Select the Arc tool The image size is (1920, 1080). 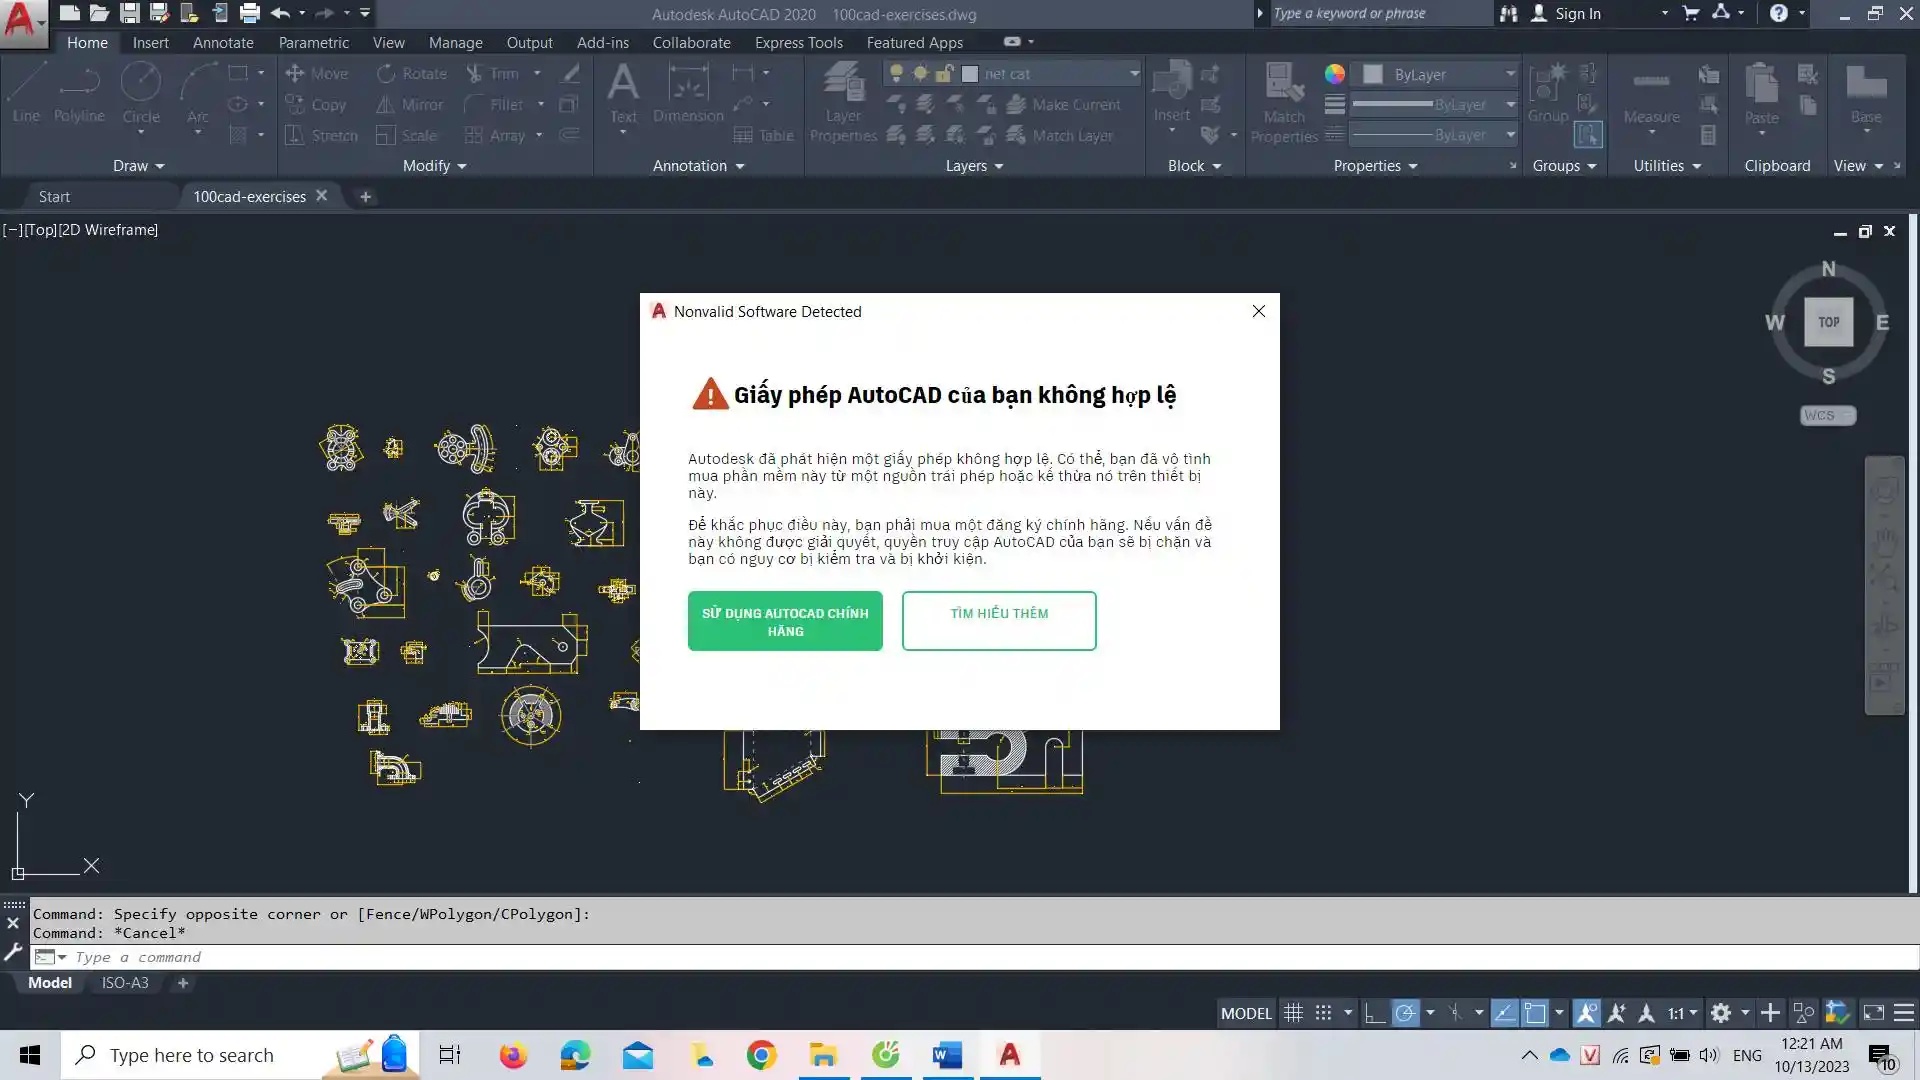[x=198, y=93]
